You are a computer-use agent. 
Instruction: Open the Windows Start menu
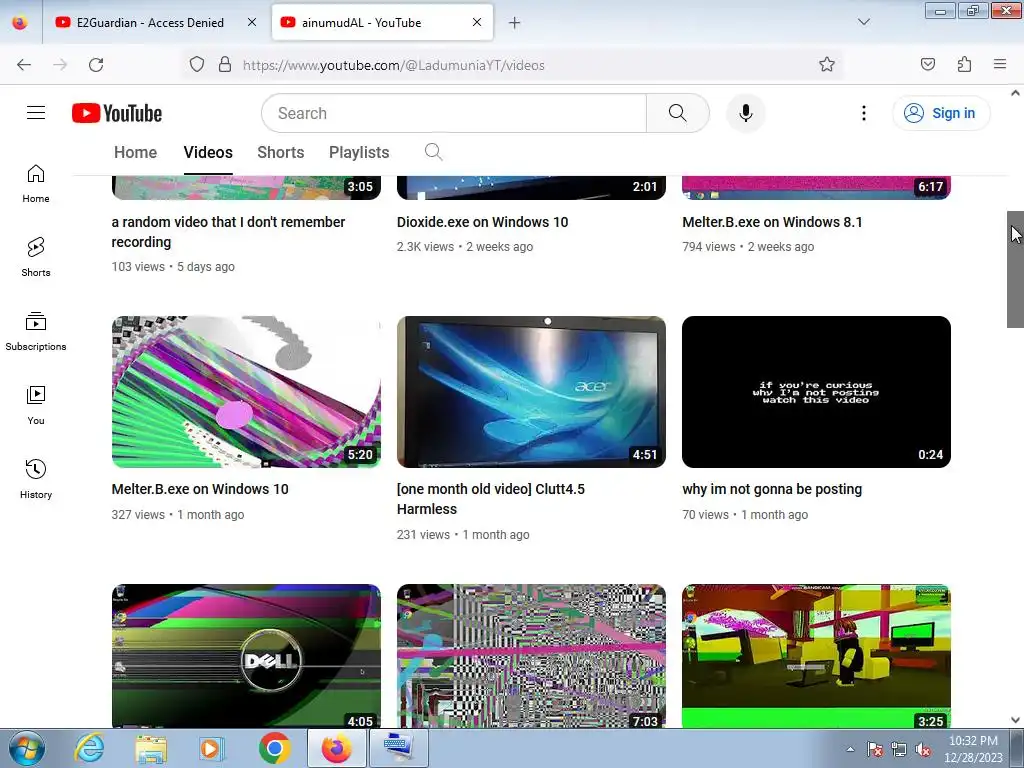tap(26, 748)
